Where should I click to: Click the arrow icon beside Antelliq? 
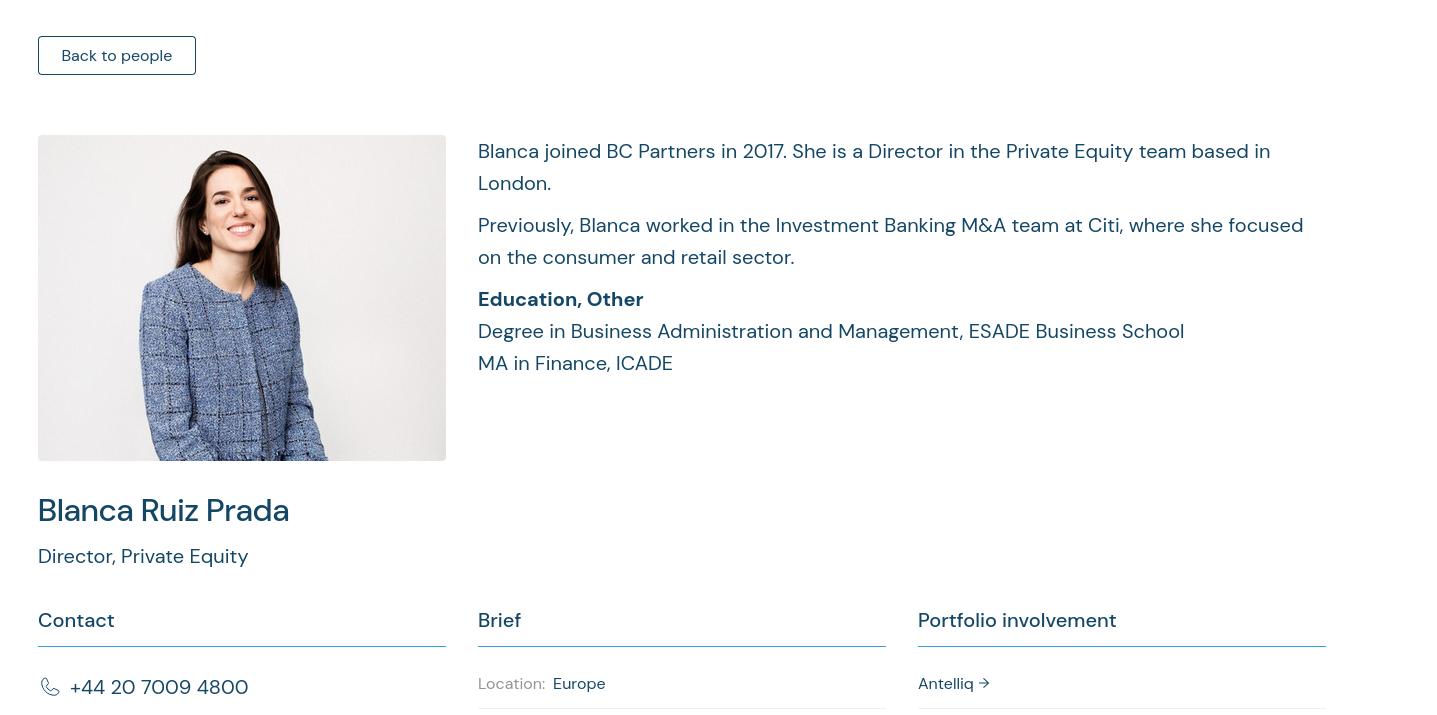coord(984,683)
